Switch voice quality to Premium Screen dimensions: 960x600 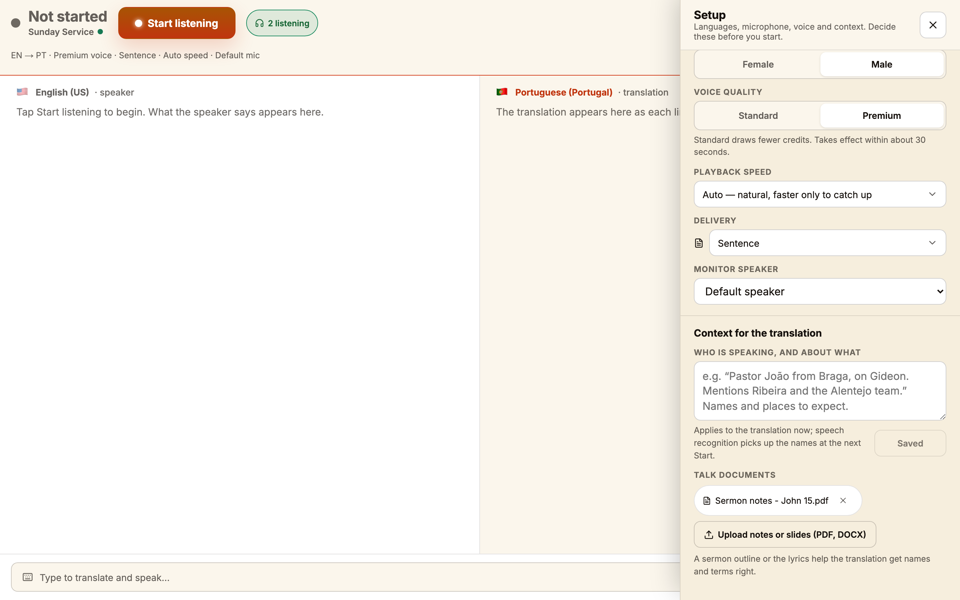click(x=881, y=116)
